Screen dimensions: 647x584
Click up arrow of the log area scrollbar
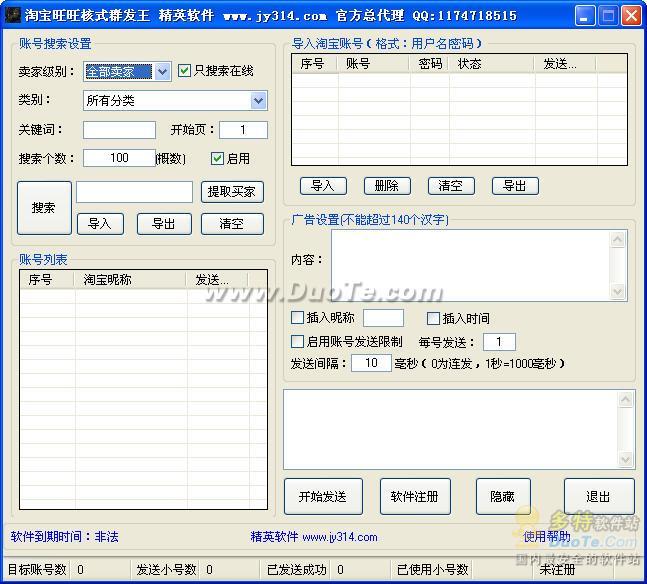[626, 399]
